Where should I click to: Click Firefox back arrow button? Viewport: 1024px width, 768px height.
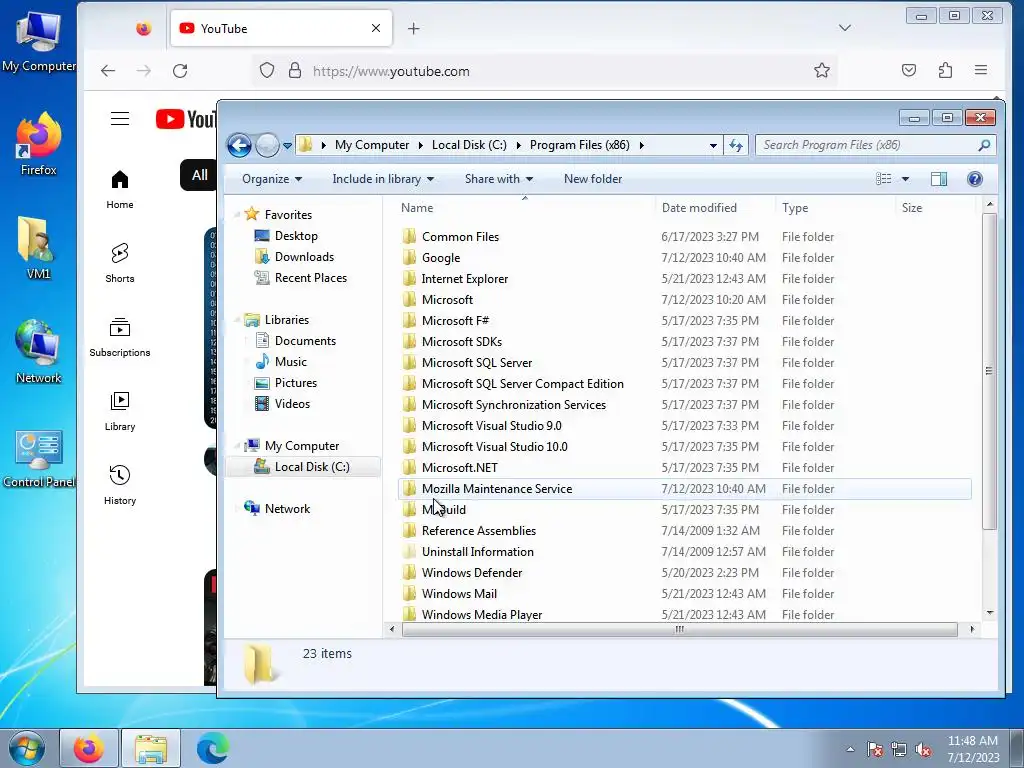[108, 71]
